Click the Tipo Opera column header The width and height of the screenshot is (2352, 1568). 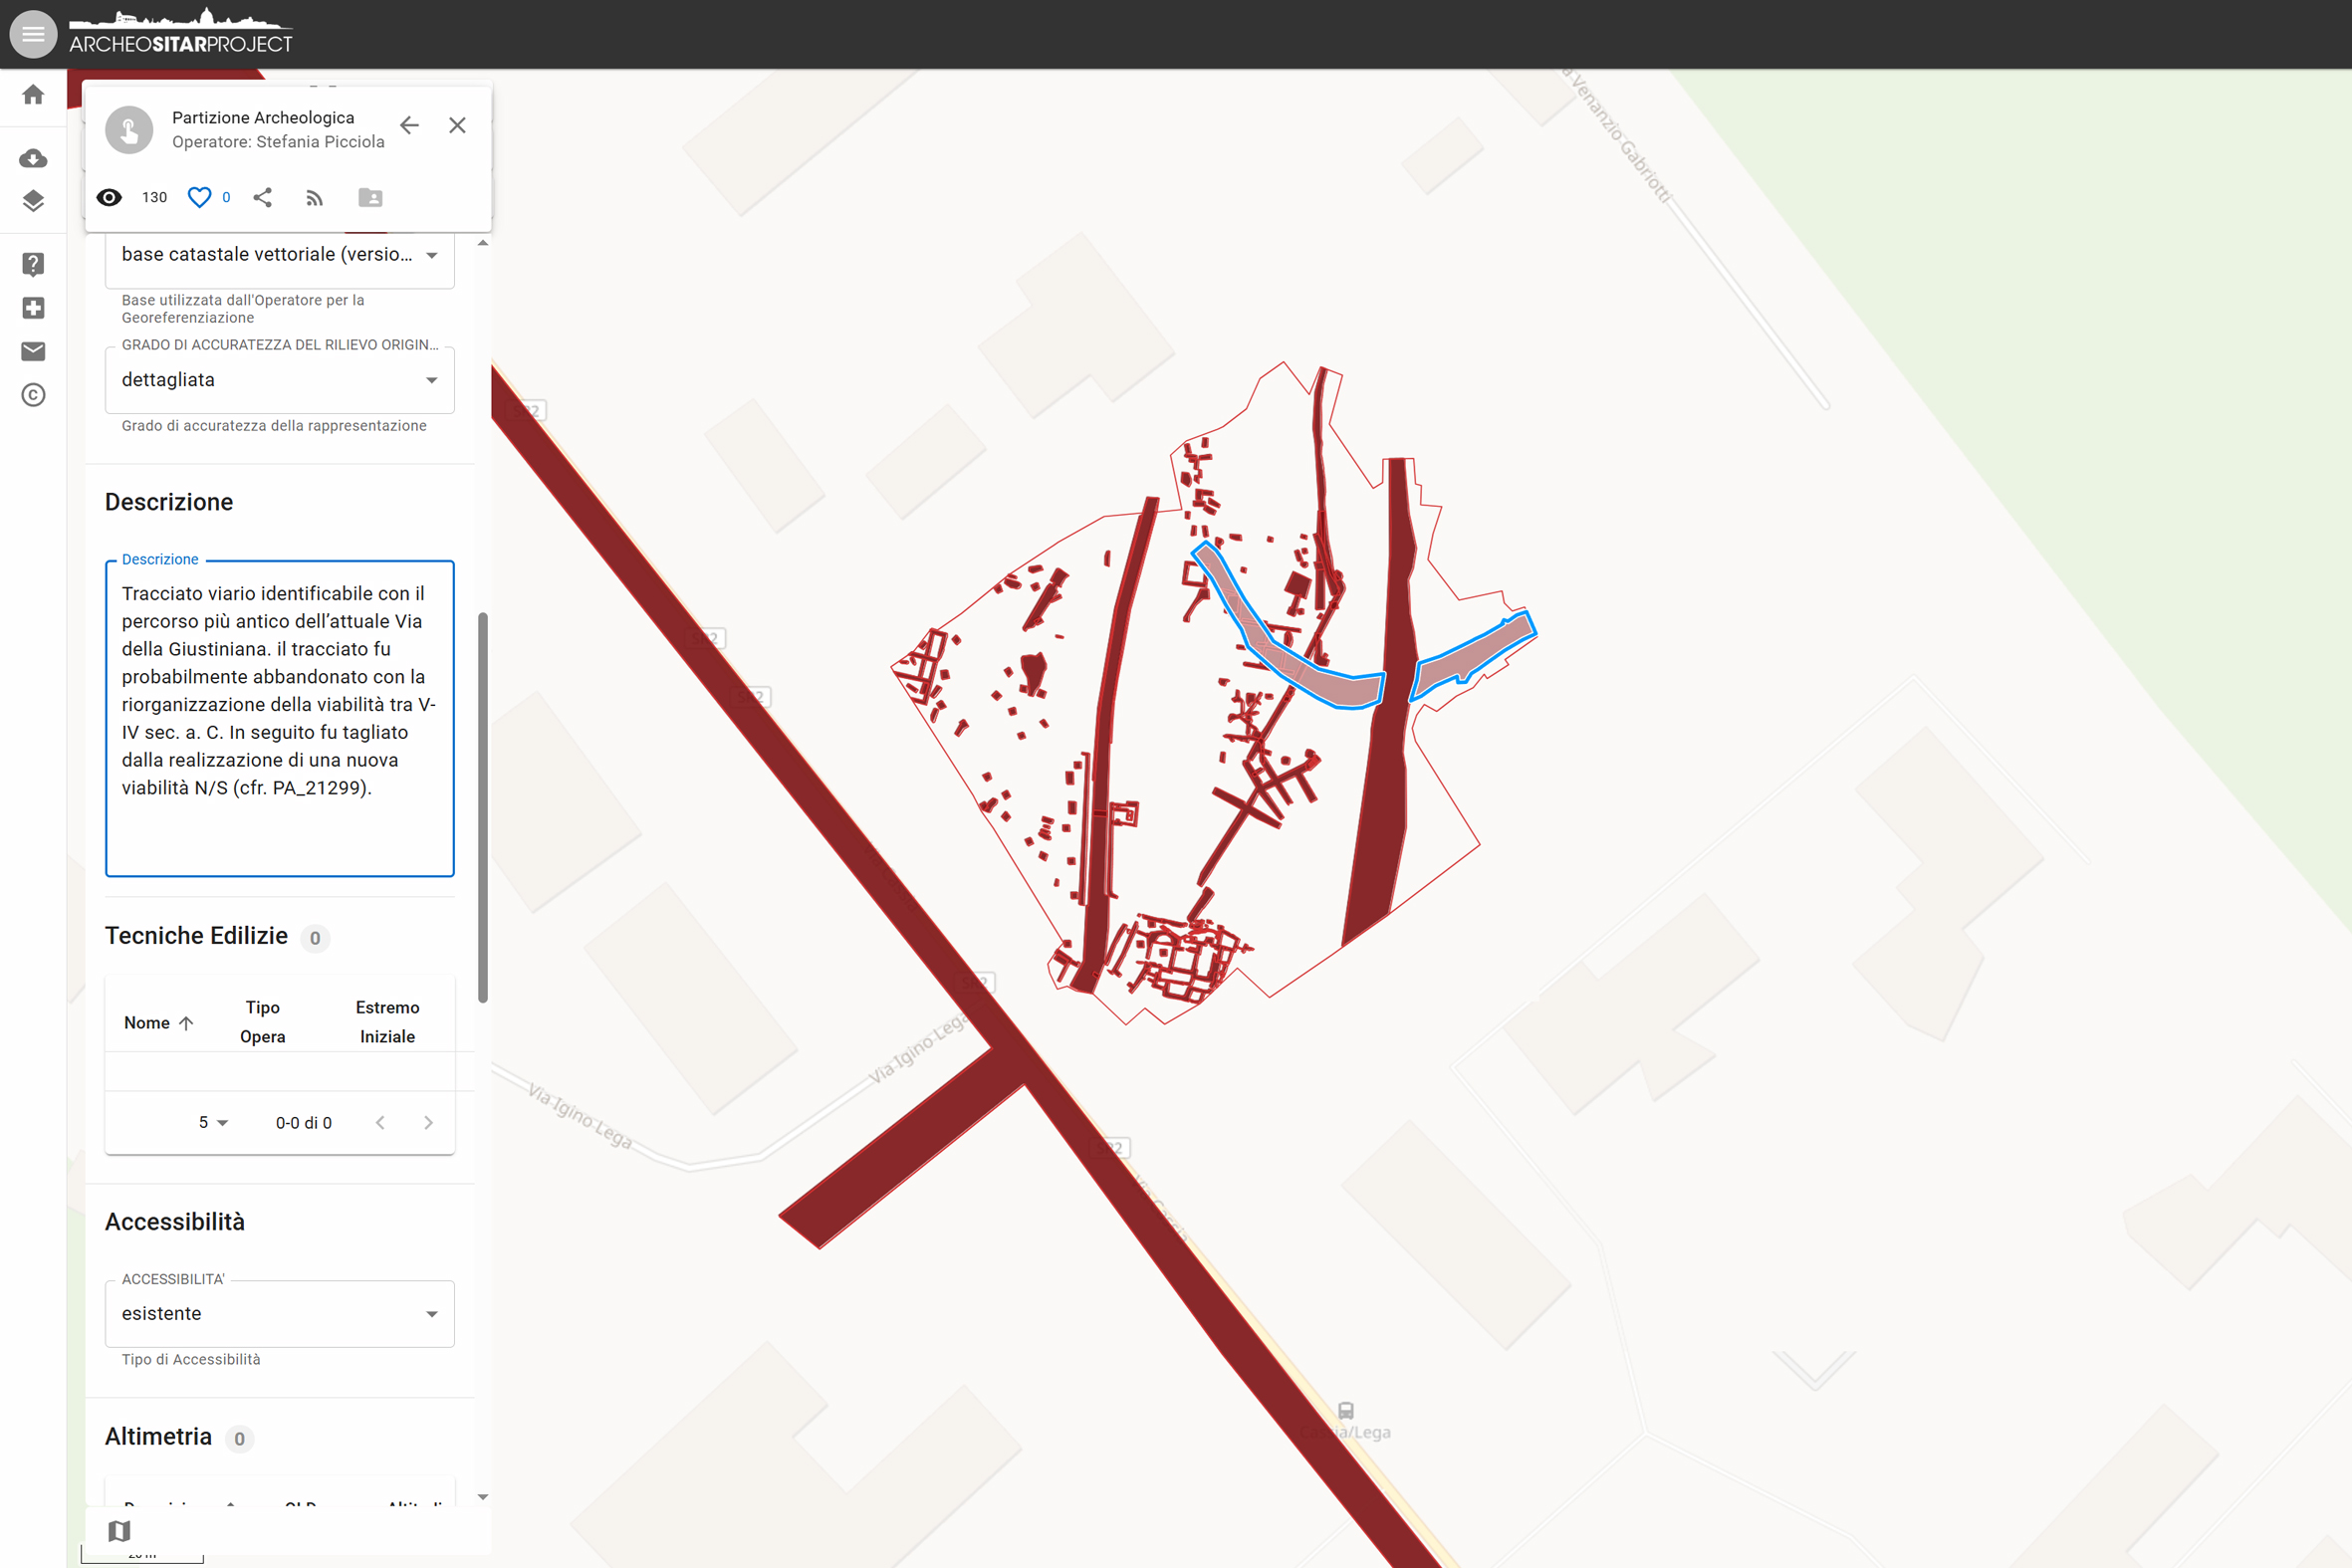pyautogui.click(x=263, y=1022)
